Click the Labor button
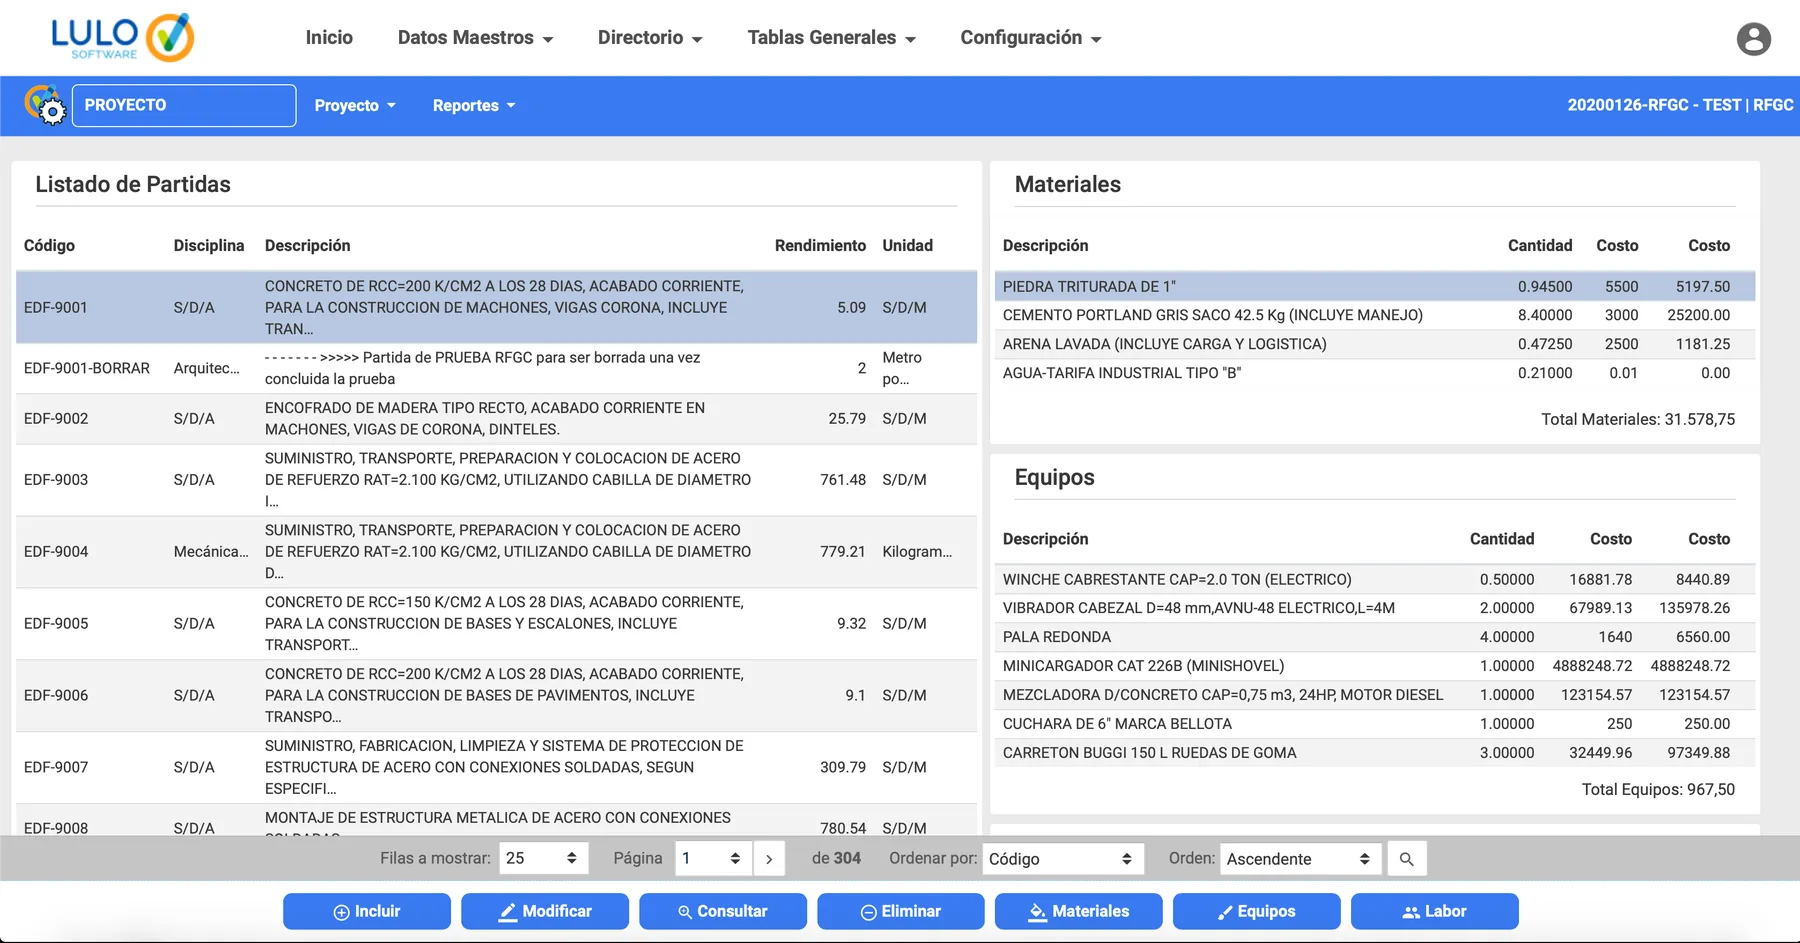 1435,911
